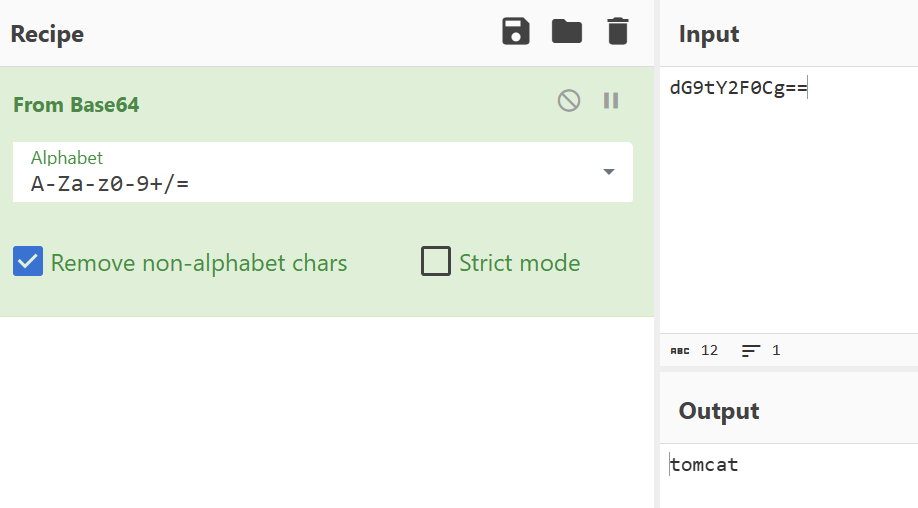
Task: Click inside the Input text dG9tY2F0Cg==
Action: coord(738,88)
